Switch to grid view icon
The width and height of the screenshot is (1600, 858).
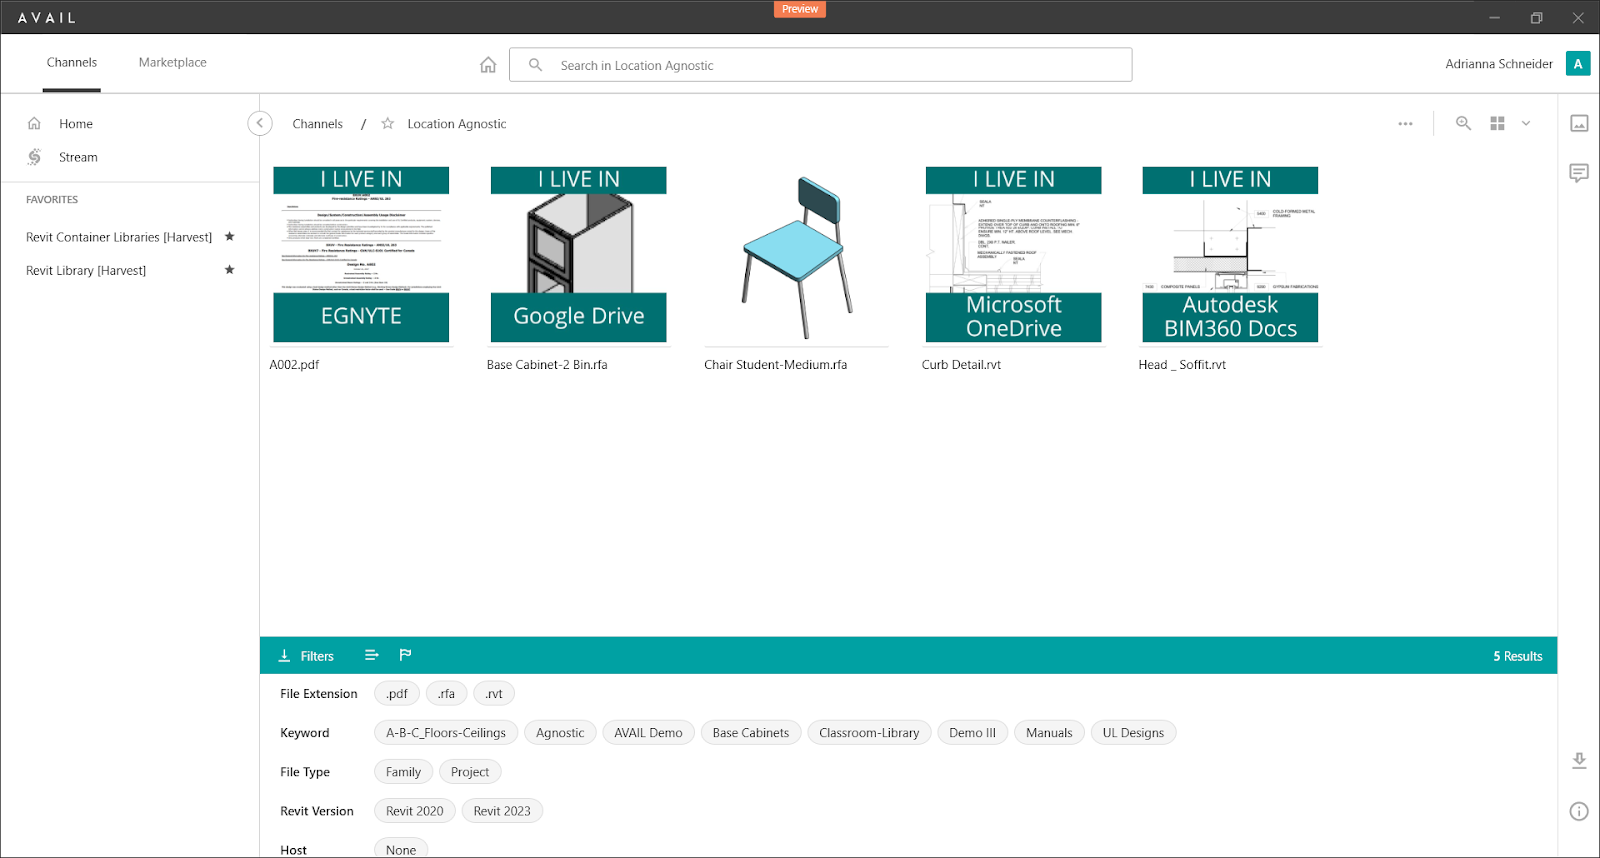coord(1497,123)
